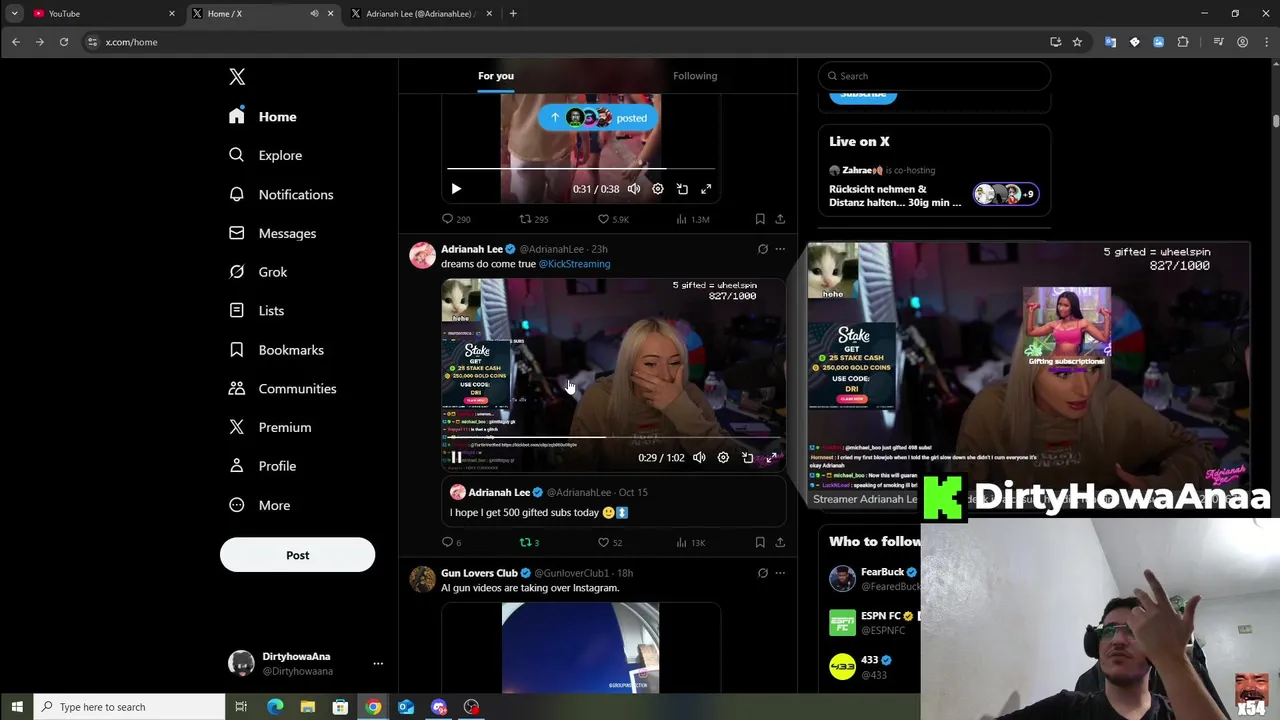Open Messages in sidebar
This screenshot has height=720, width=1280.
pos(272,233)
